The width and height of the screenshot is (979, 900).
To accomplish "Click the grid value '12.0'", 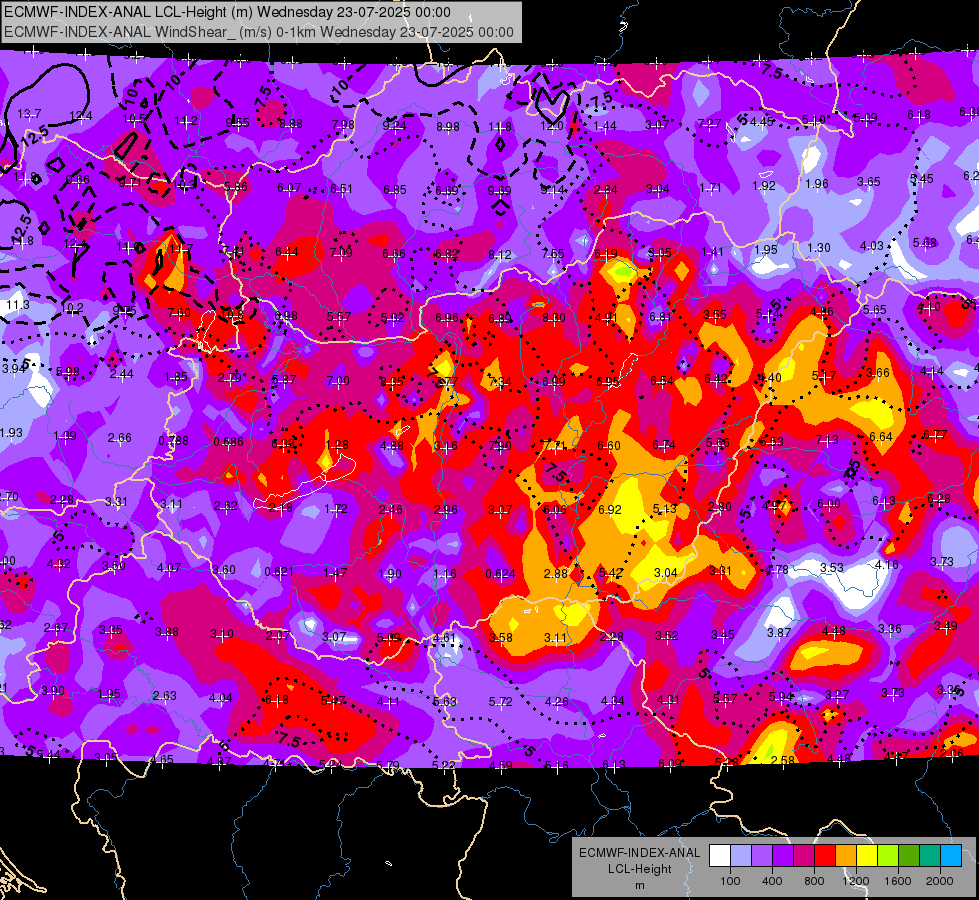I will pos(551,126).
